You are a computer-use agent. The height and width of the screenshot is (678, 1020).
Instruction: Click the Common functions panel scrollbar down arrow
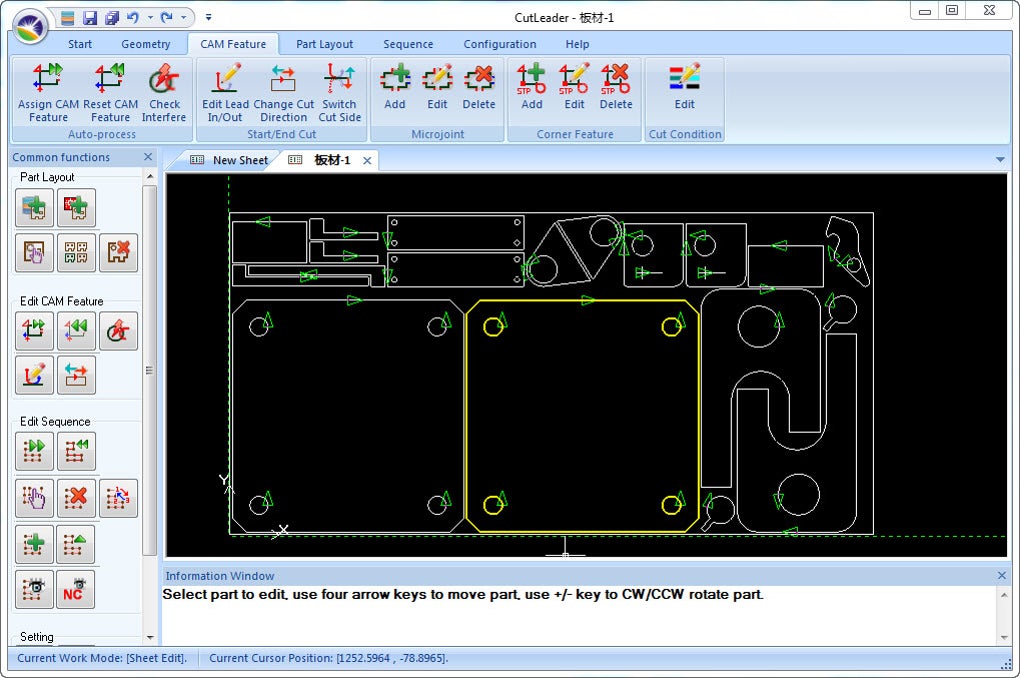(150, 637)
